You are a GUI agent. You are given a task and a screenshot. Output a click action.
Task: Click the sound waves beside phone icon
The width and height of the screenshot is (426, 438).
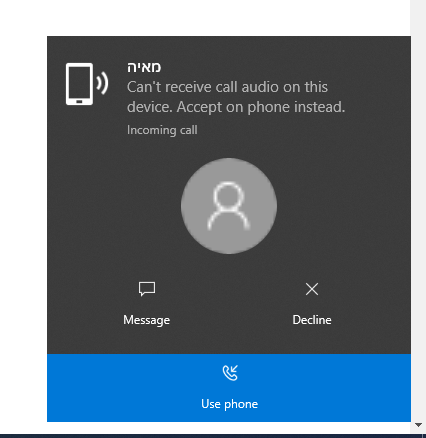point(102,83)
